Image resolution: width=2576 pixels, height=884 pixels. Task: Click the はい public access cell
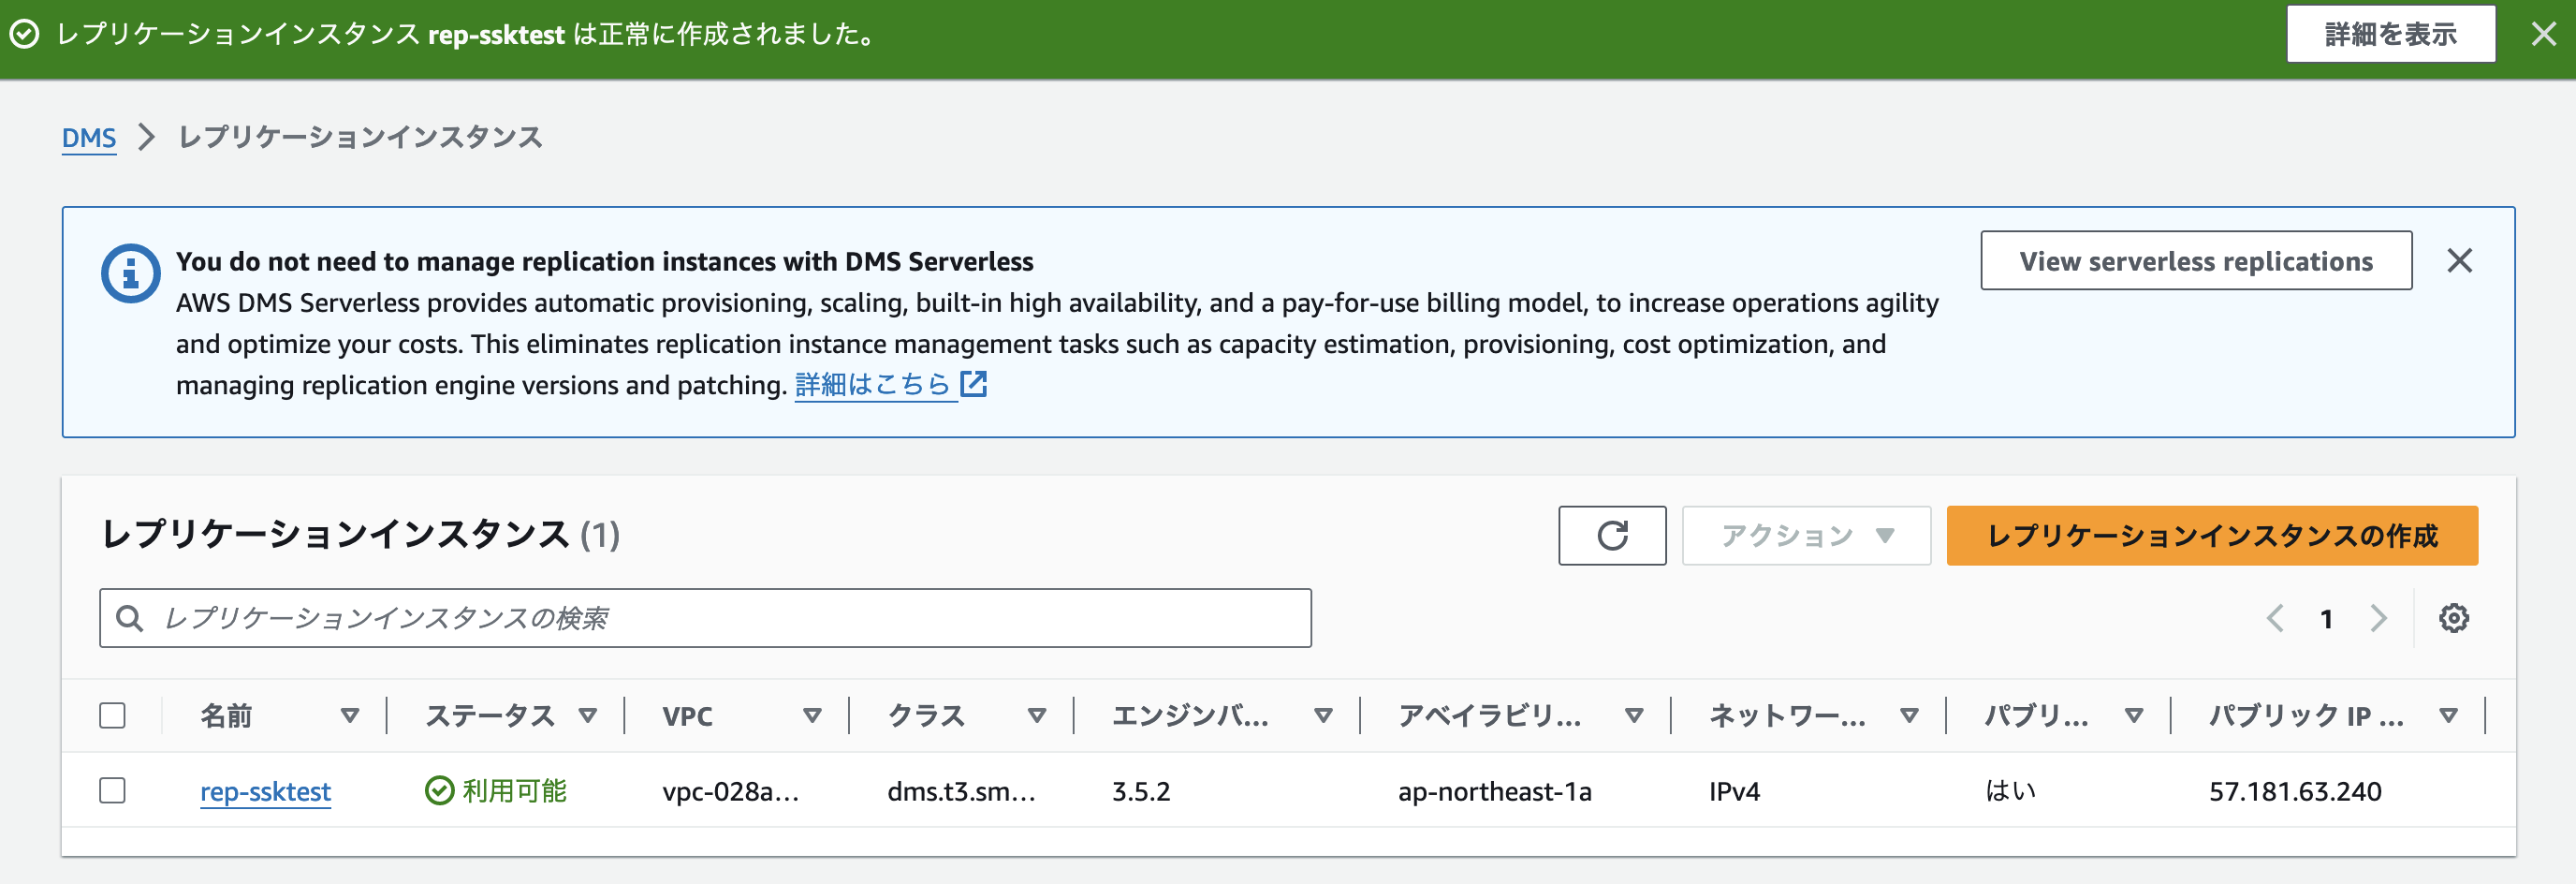2010,791
